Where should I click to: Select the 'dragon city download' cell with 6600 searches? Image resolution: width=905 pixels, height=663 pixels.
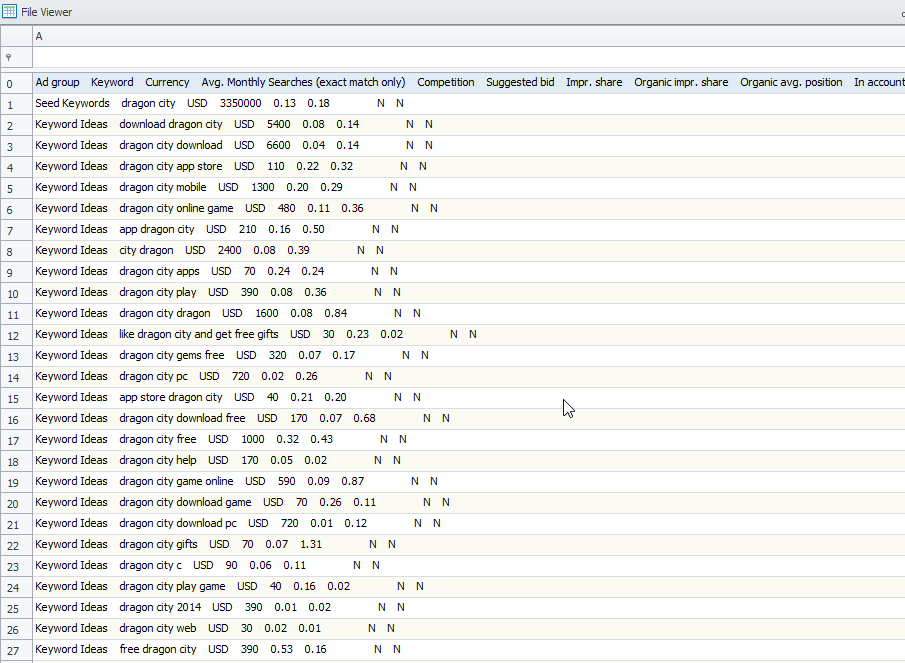pyautogui.click(x=469, y=145)
